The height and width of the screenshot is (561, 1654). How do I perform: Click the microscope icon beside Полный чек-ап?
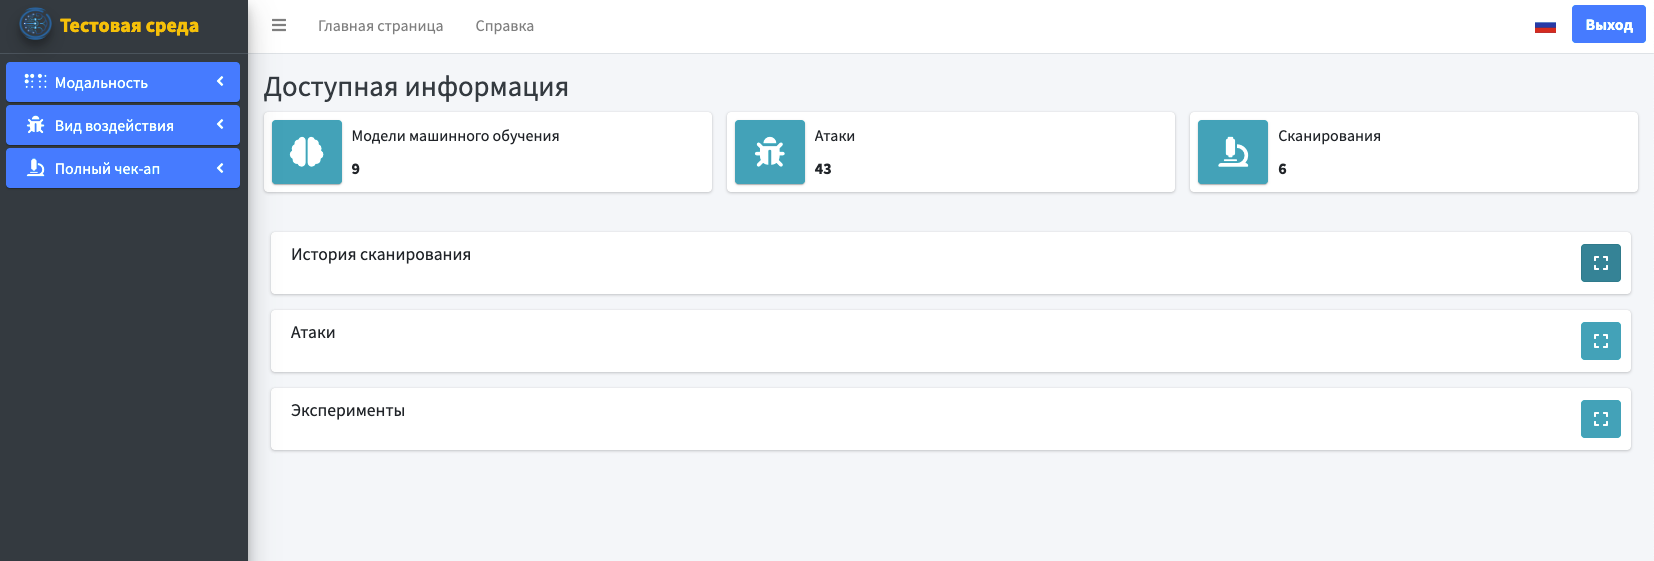36,168
